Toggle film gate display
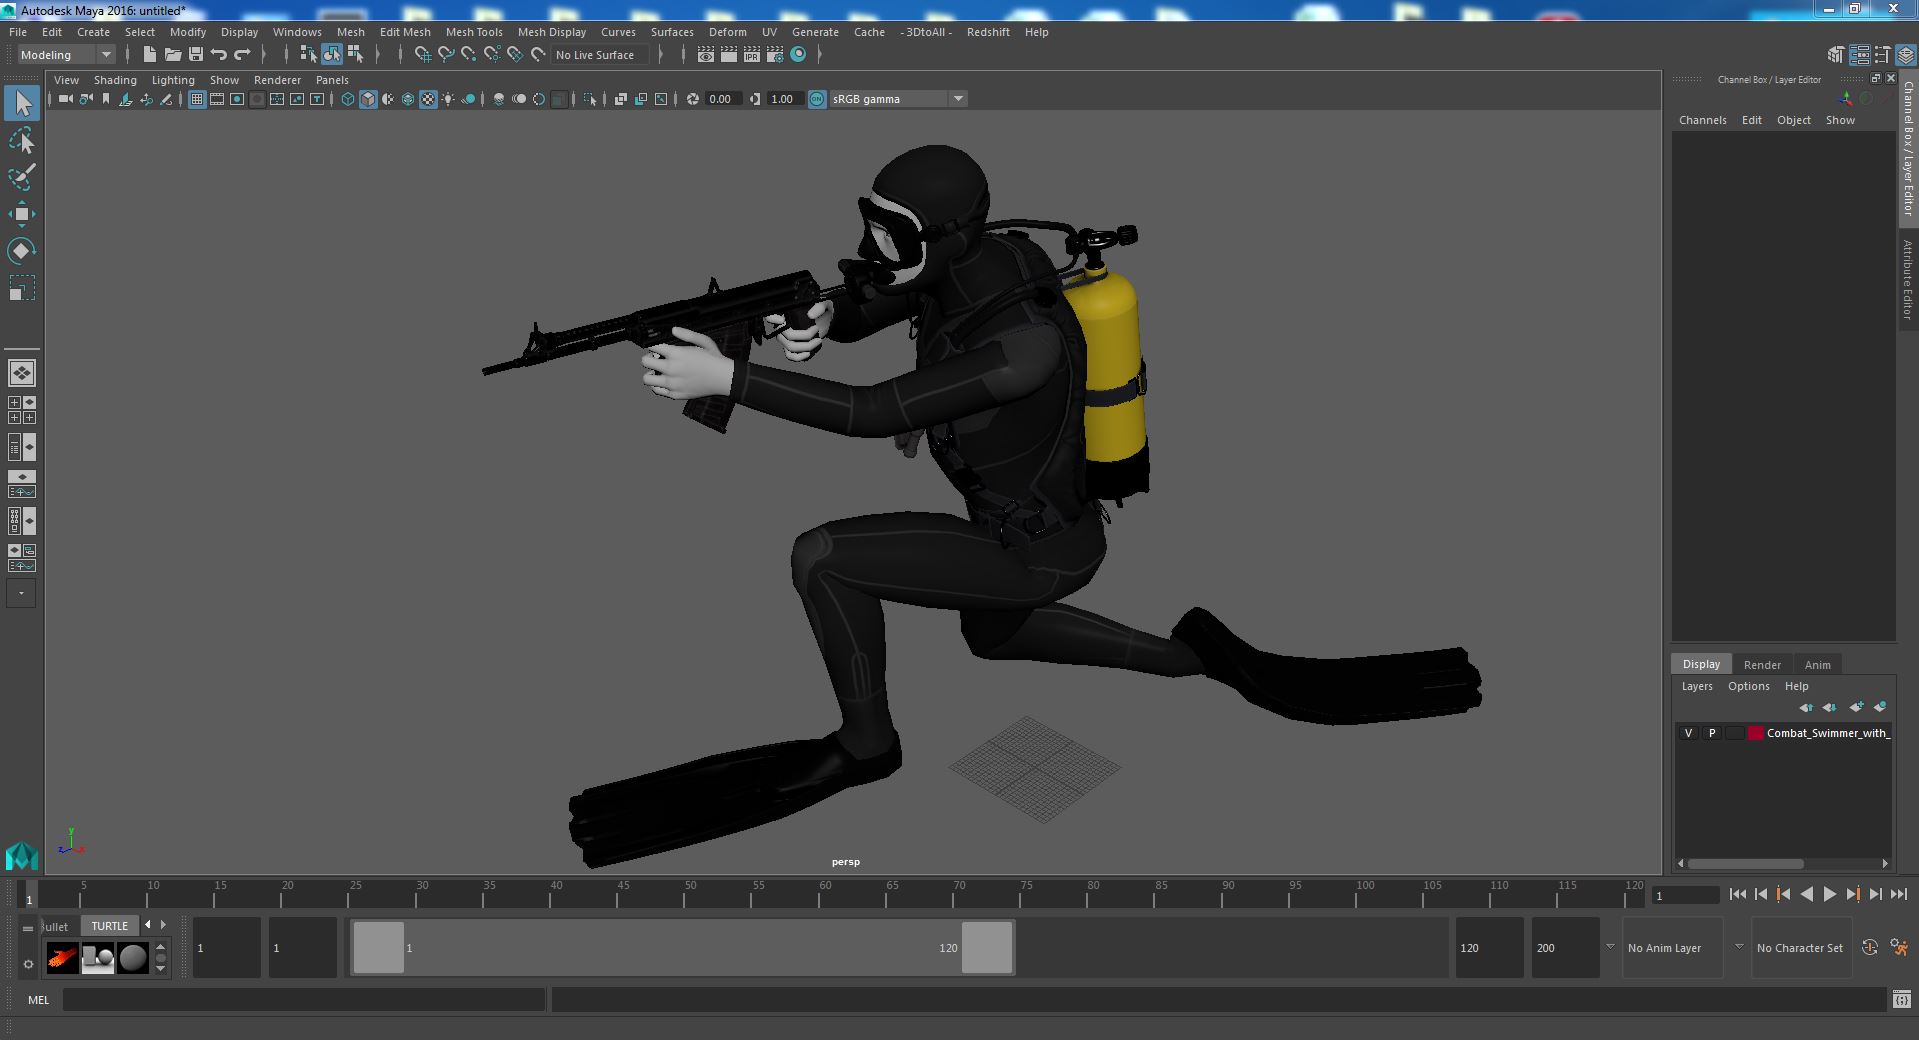This screenshot has width=1919, height=1040. point(217,99)
